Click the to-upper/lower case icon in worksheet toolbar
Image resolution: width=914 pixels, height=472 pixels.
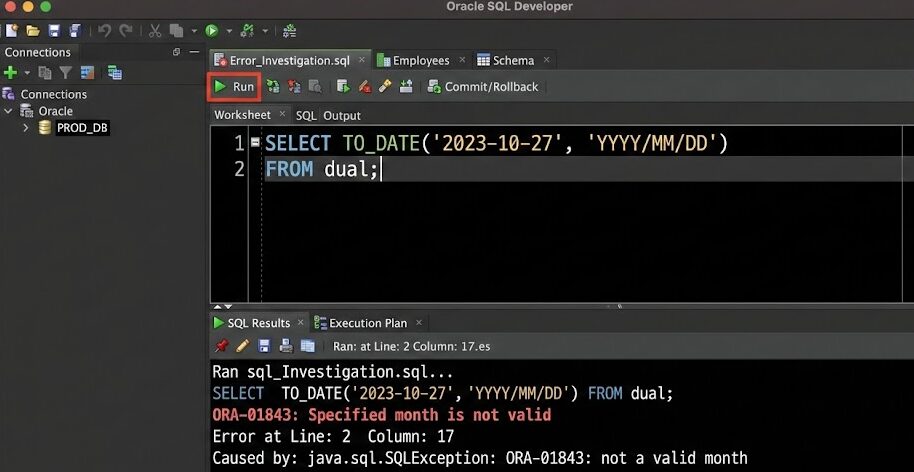(x=406, y=87)
